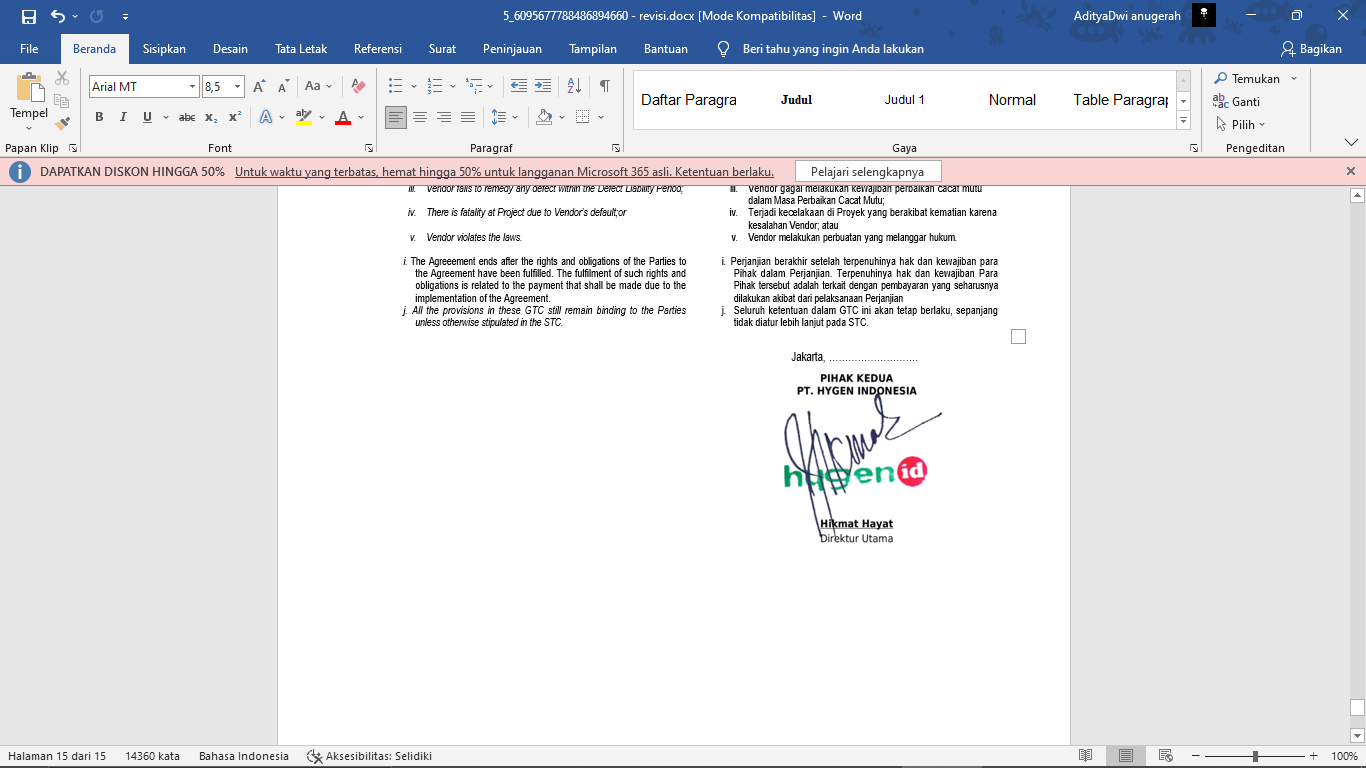Click the Strikethrough abc icon
This screenshot has width=1366, height=768.
[187, 117]
